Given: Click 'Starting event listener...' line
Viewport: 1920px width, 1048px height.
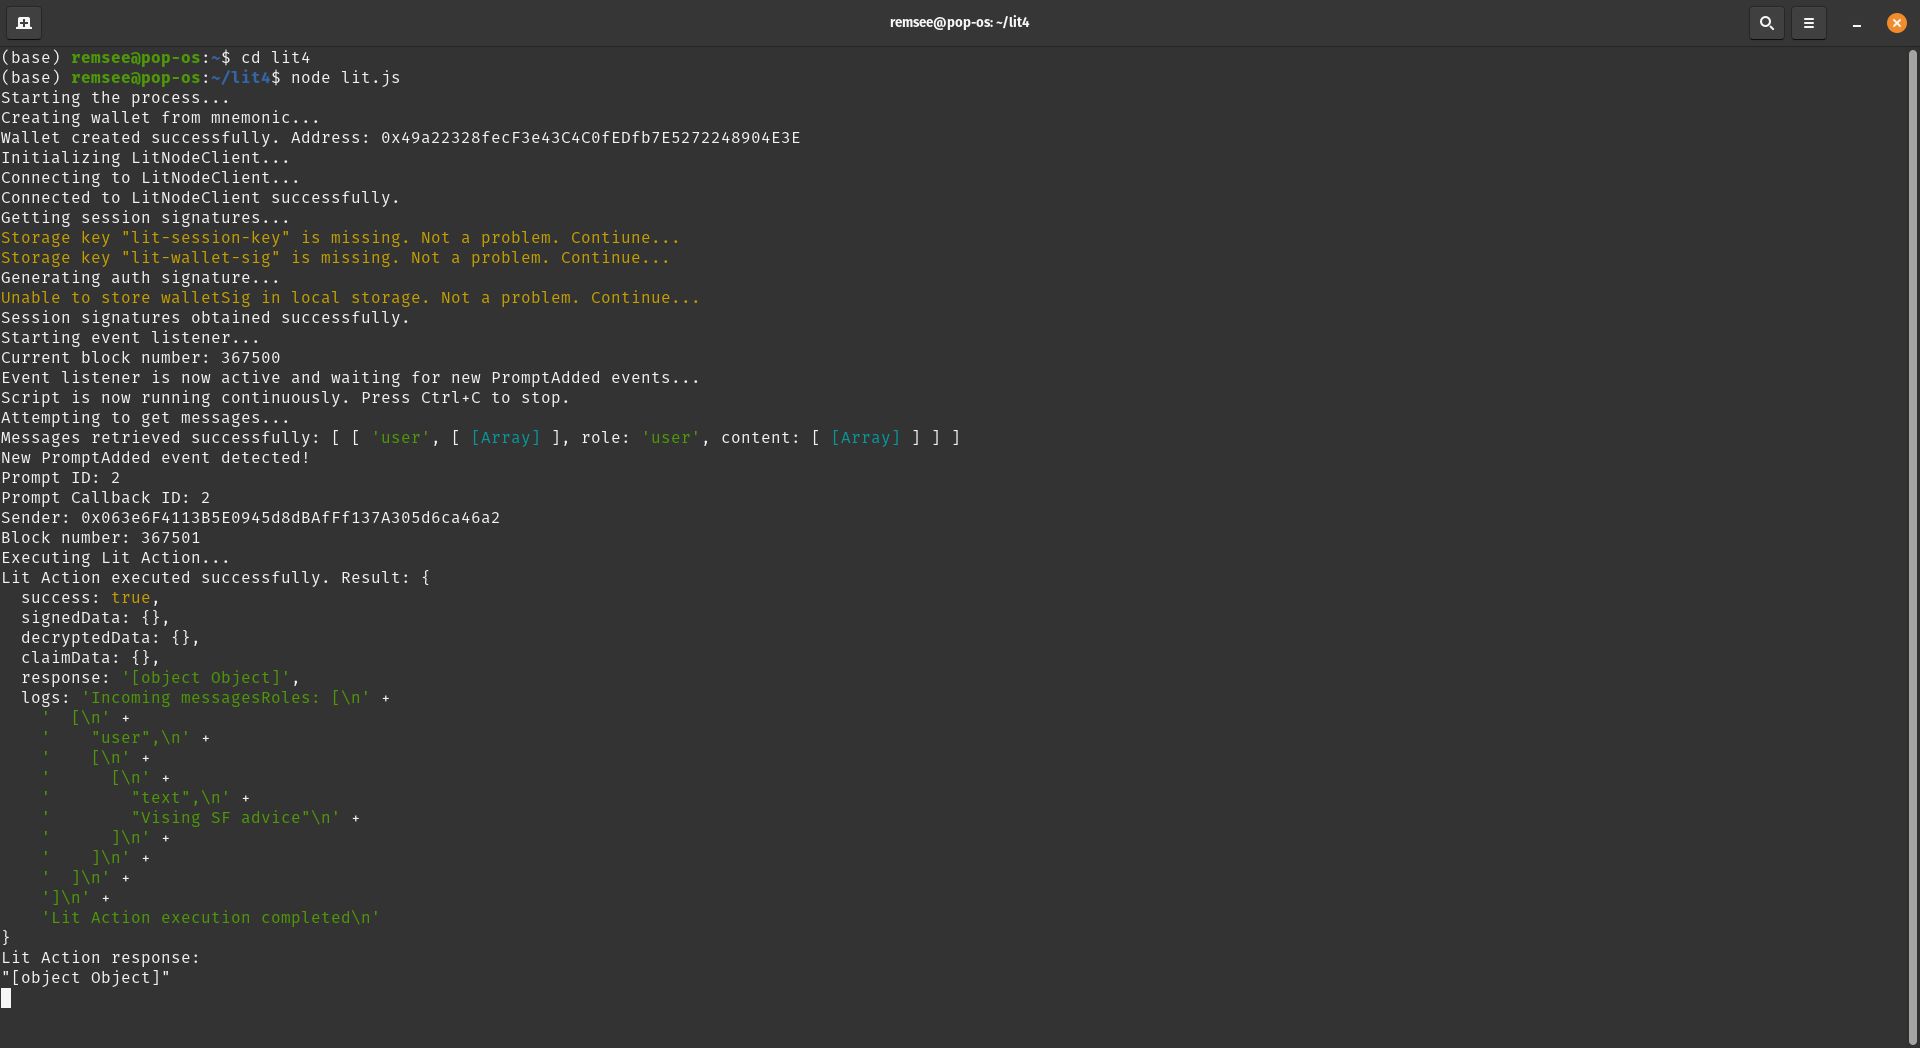Looking at the screenshot, I should pyautogui.click(x=130, y=338).
